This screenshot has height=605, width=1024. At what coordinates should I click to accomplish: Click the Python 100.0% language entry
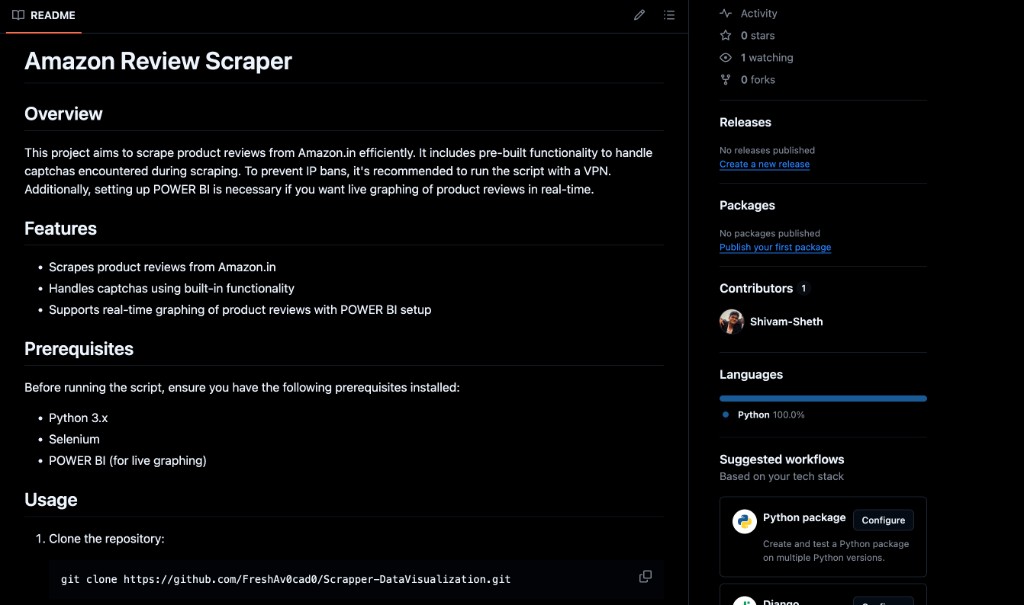coord(771,415)
